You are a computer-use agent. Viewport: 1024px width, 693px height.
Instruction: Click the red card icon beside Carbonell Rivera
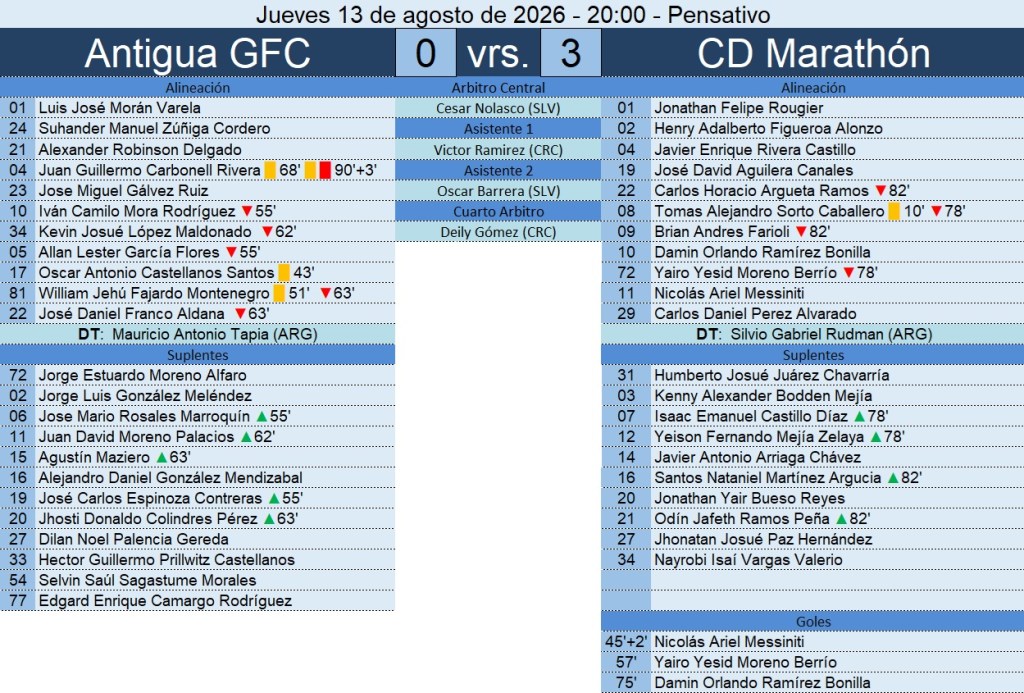(x=325, y=170)
